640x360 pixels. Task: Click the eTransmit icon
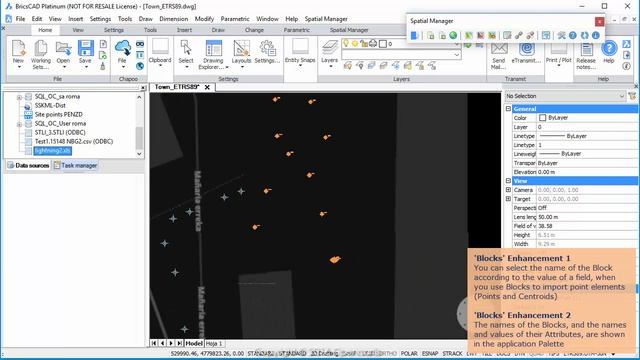(527, 49)
